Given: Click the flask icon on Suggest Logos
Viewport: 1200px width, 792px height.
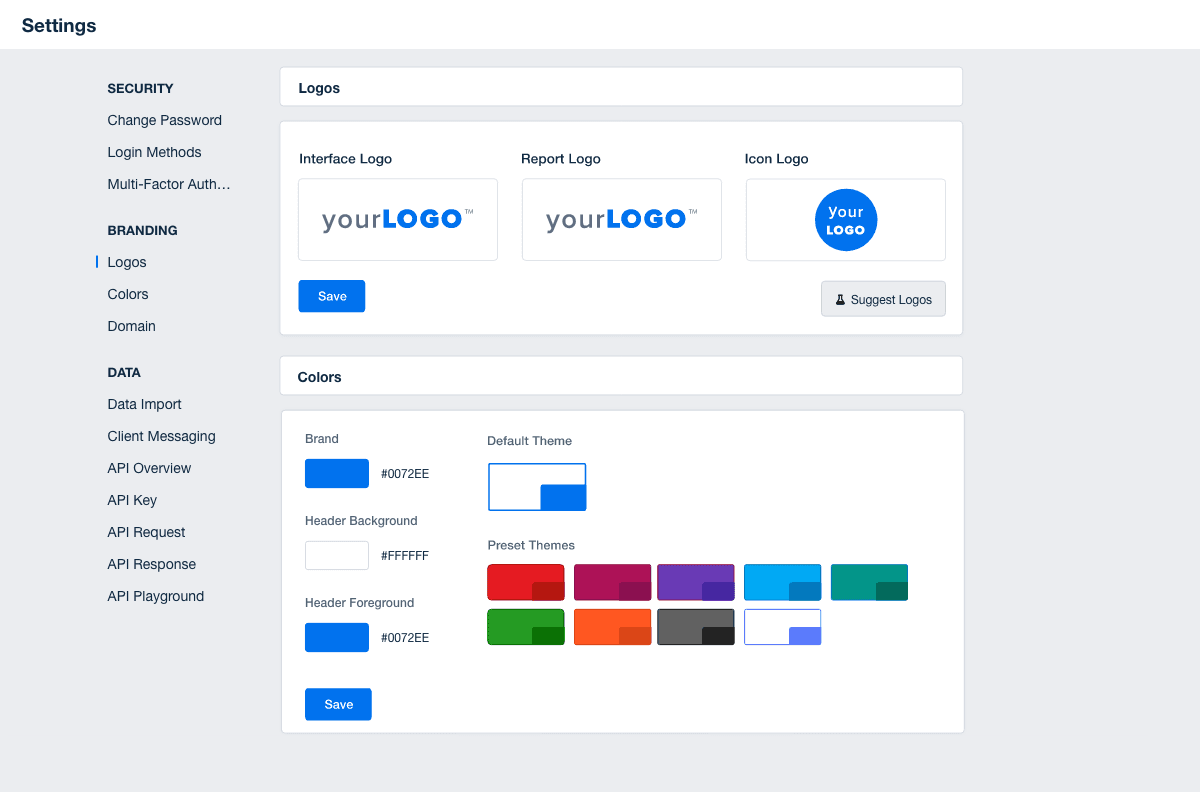Looking at the screenshot, I should pyautogui.click(x=840, y=298).
